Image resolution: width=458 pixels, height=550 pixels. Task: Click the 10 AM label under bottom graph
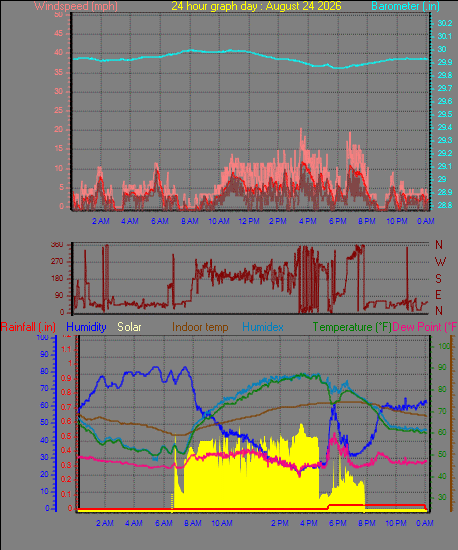(222, 523)
